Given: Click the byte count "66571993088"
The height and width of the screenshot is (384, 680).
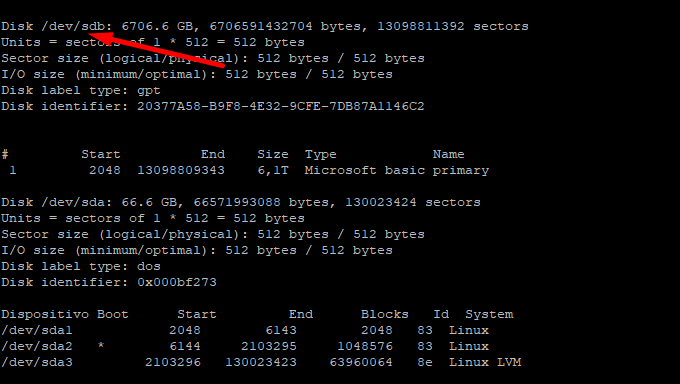Looking at the screenshot, I should [237, 203].
